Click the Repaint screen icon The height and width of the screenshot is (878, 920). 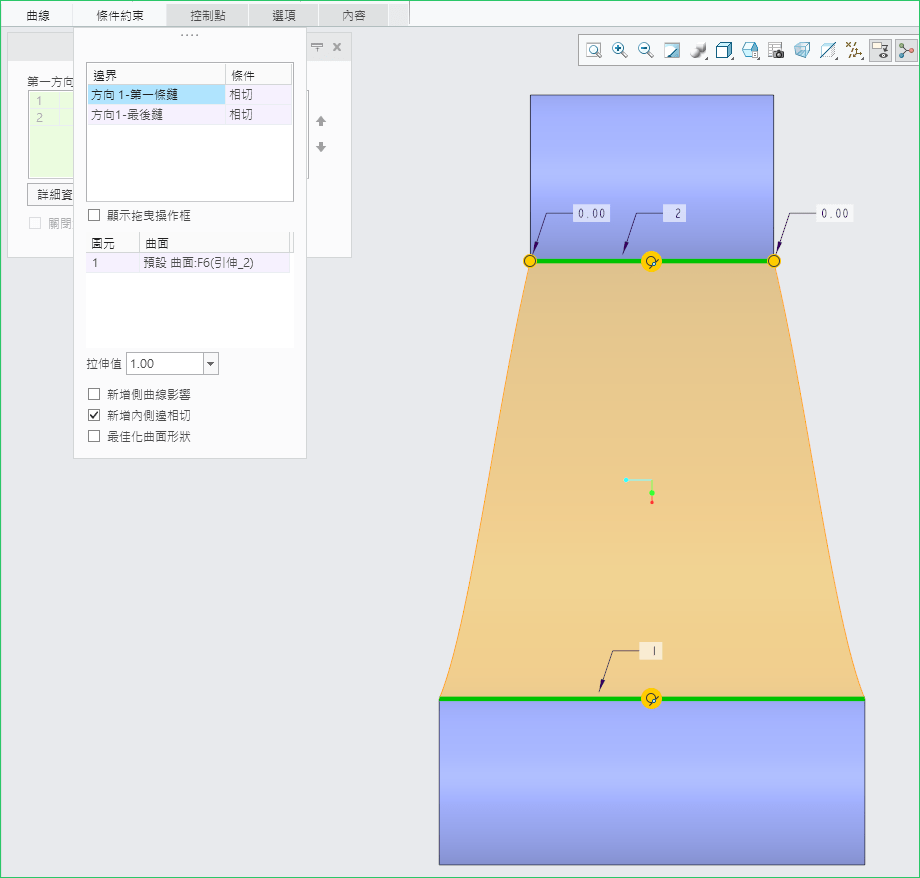pos(672,50)
